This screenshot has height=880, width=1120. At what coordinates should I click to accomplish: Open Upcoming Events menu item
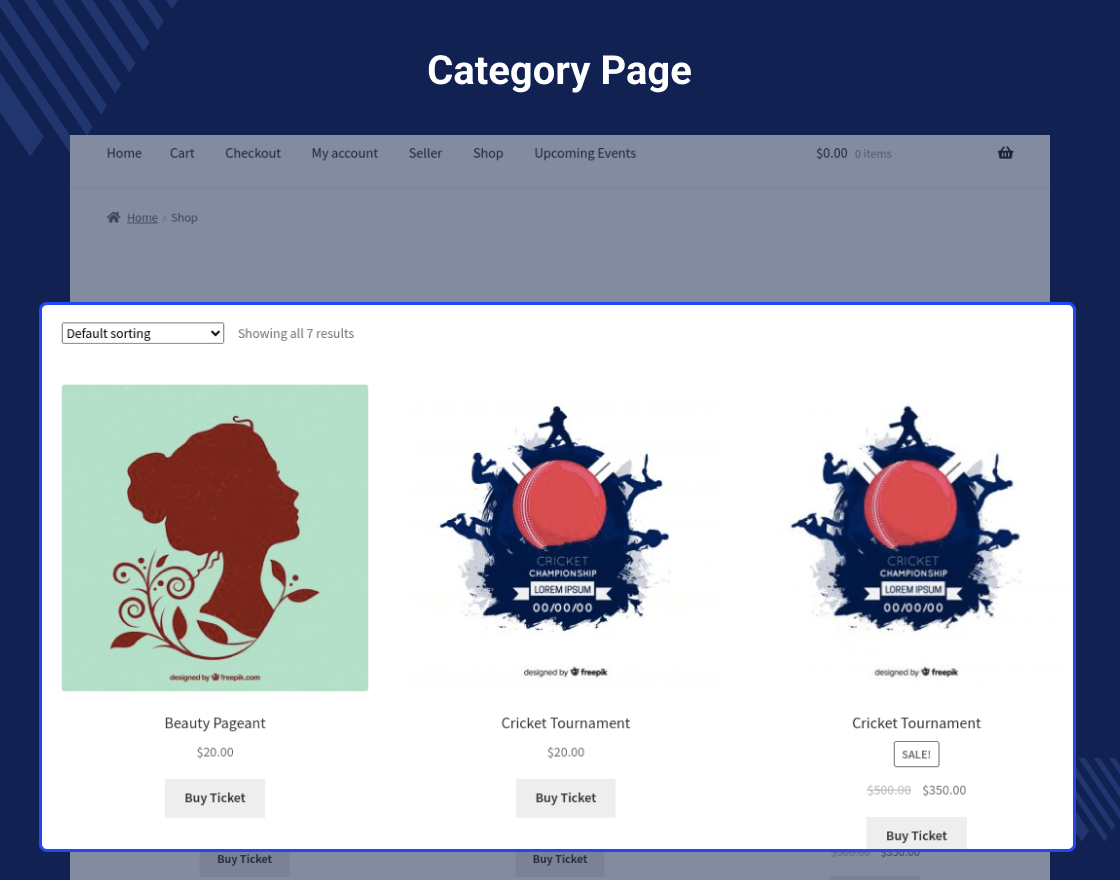click(x=585, y=153)
